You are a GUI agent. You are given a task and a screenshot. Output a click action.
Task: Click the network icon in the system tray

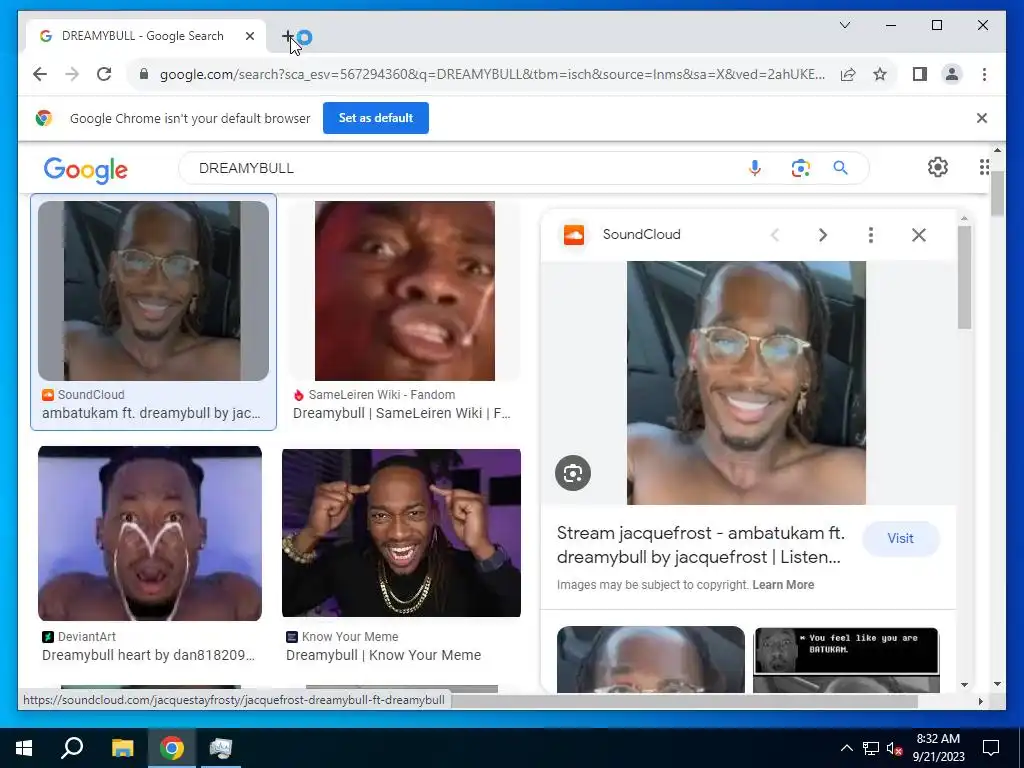(871, 748)
